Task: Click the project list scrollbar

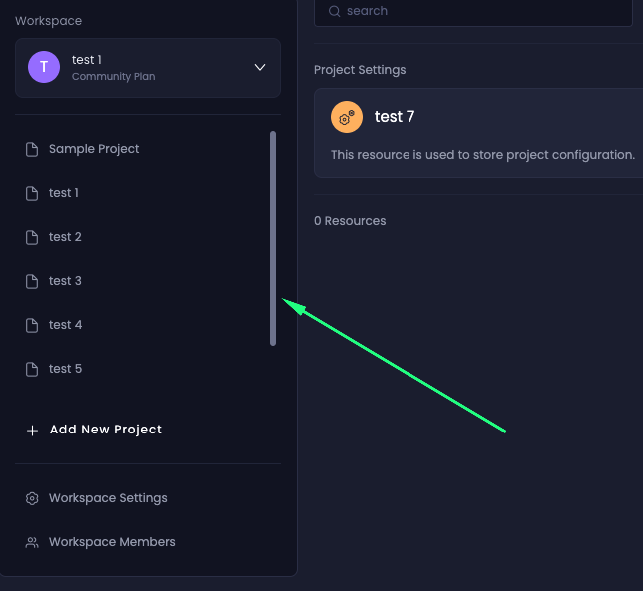Action: (x=273, y=238)
